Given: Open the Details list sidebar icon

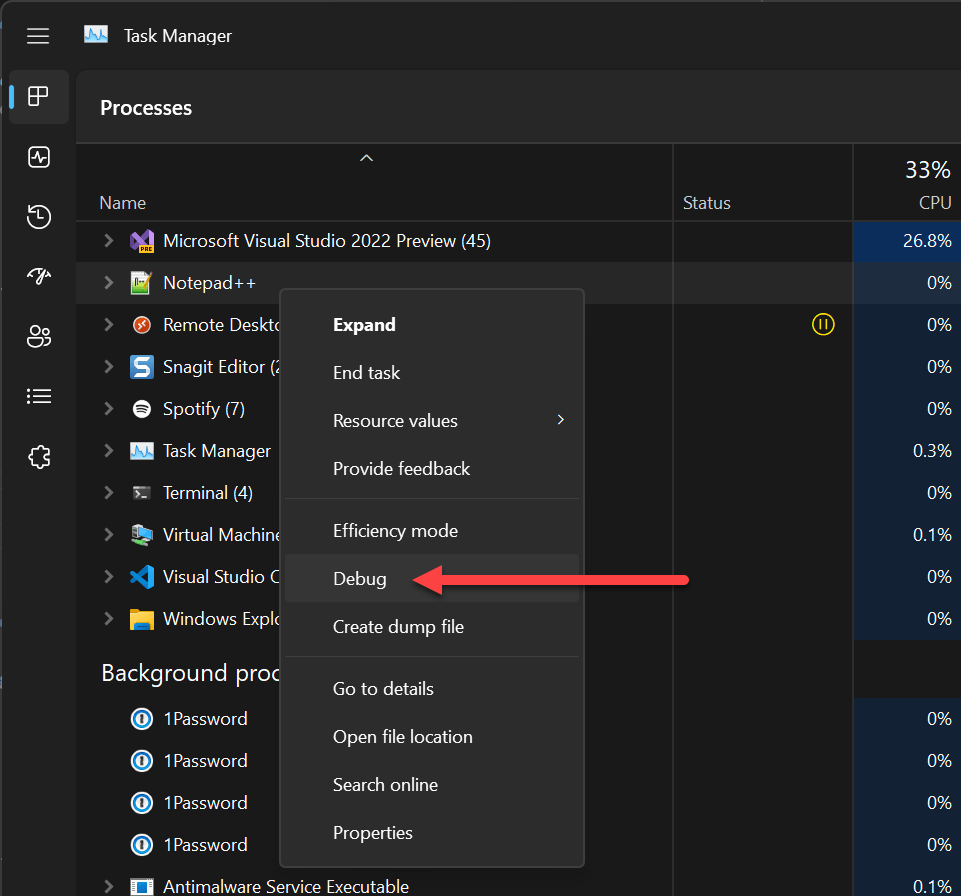Looking at the screenshot, I should [x=39, y=397].
